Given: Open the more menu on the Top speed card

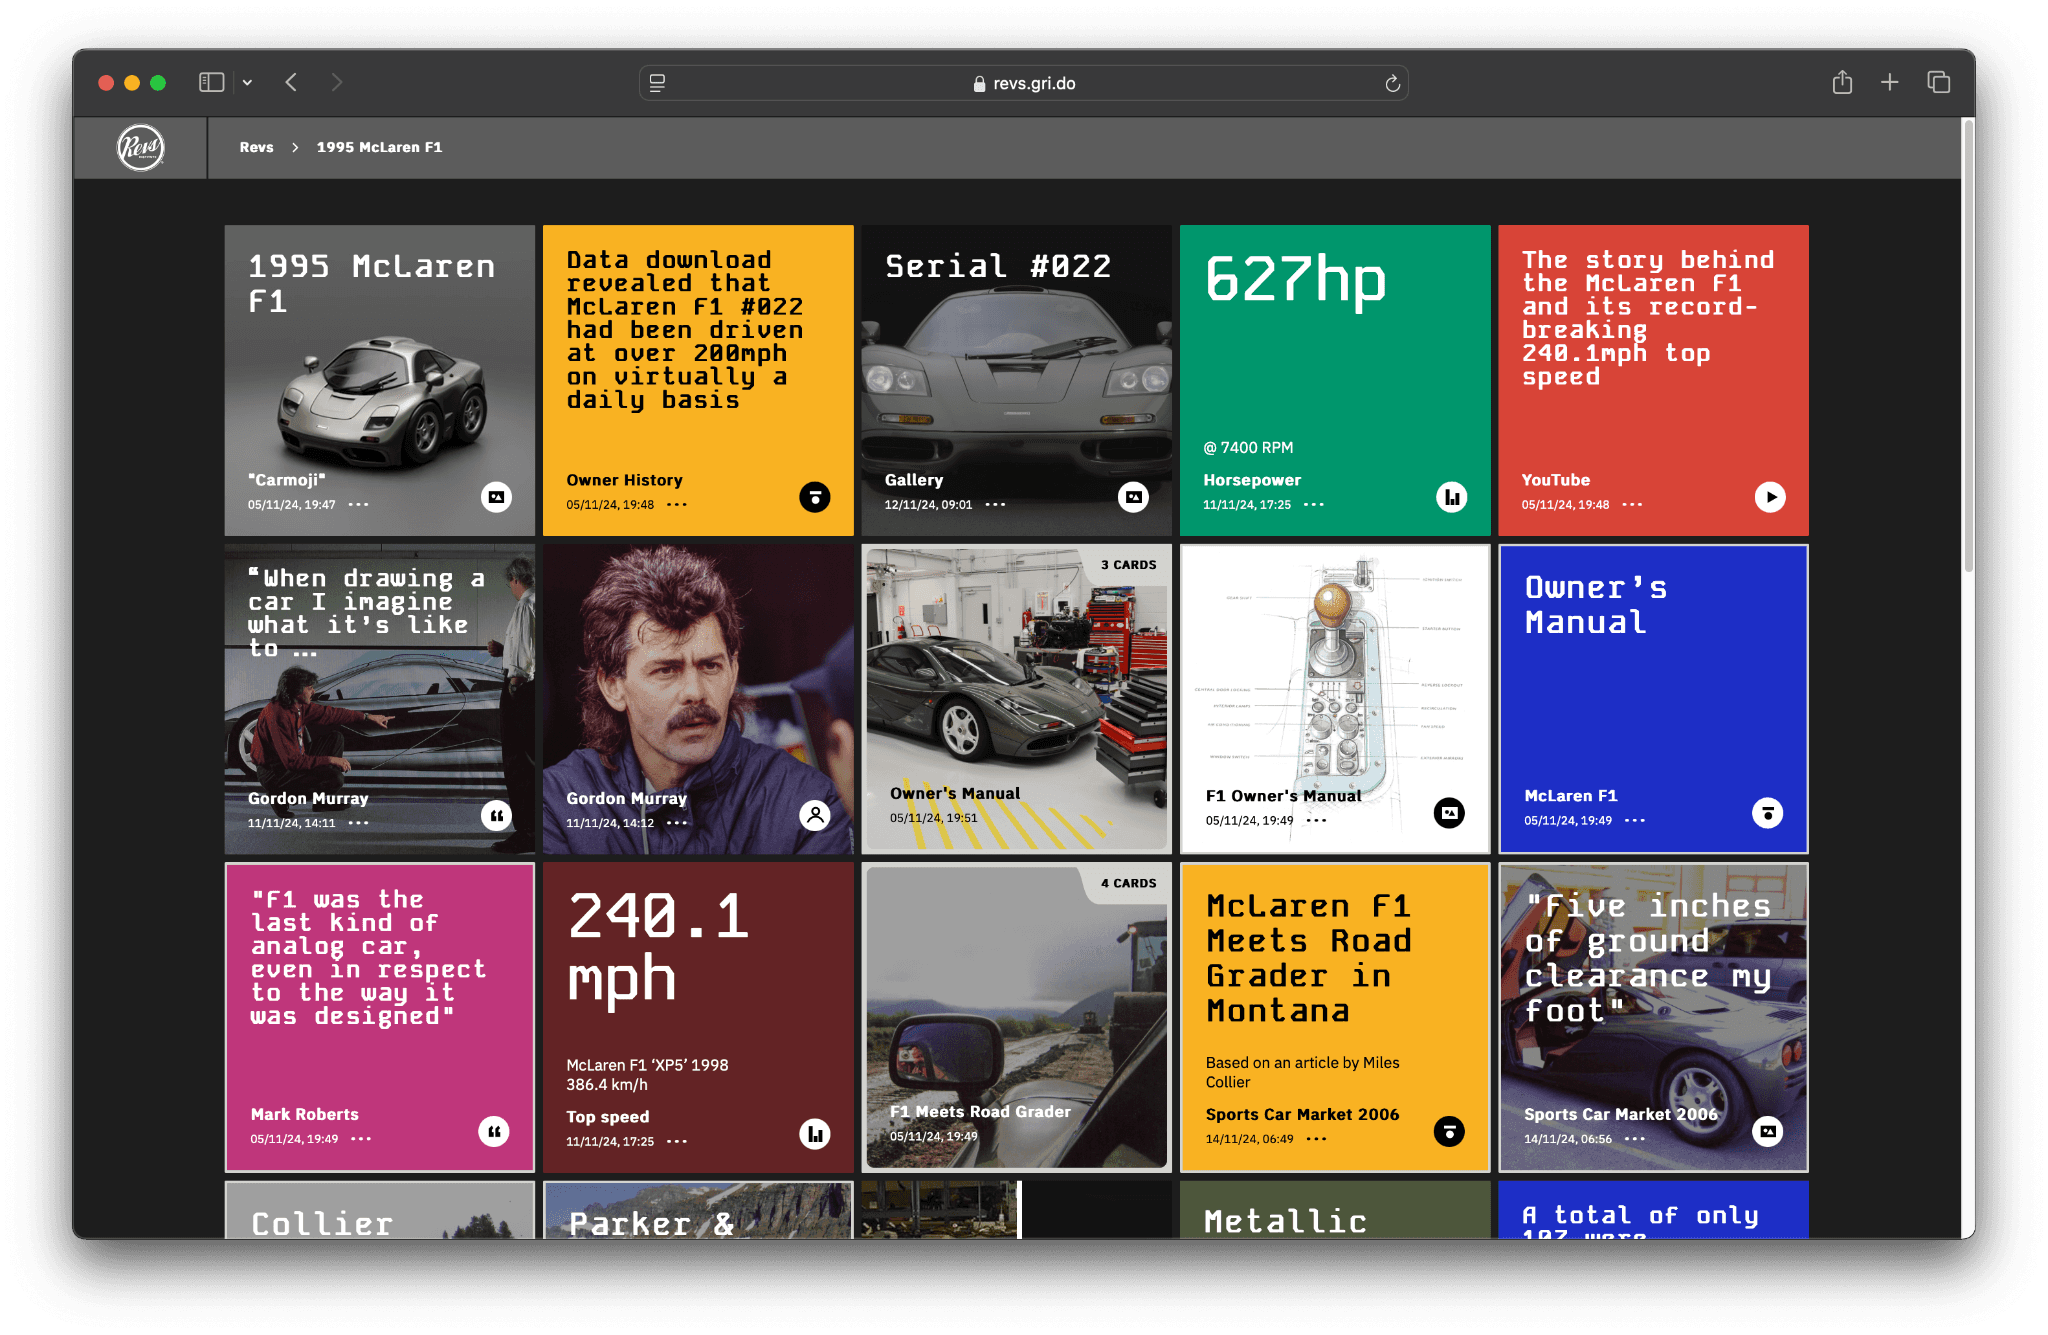Looking at the screenshot, I should click(677, 1142).
